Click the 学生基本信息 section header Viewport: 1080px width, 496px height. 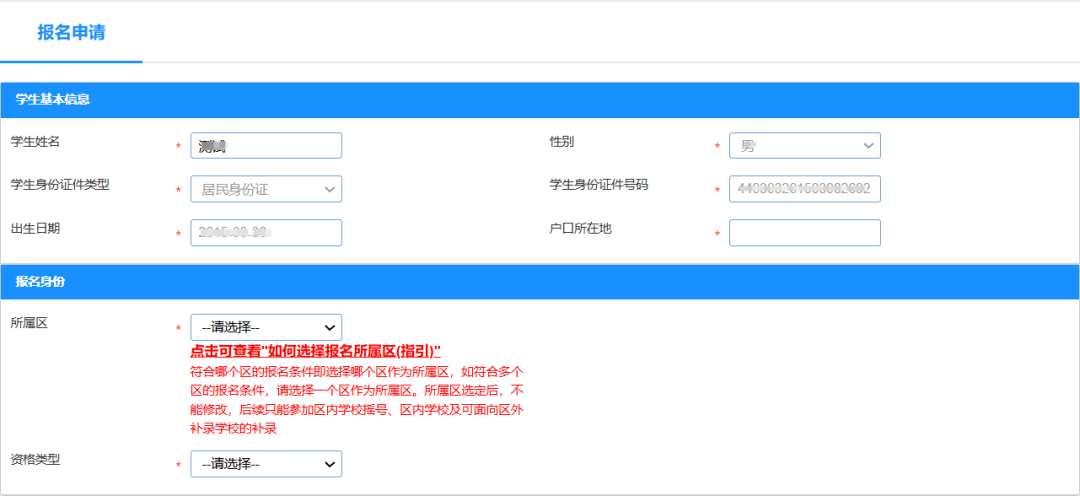coord(52,100)
